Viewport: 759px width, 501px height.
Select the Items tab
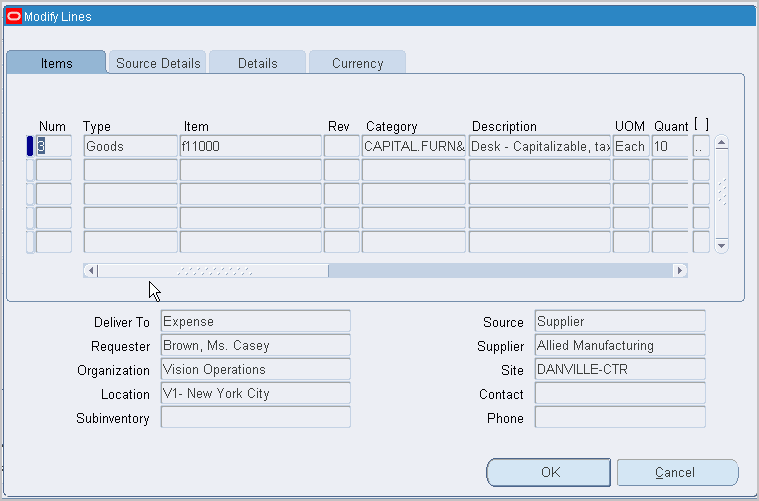56,63
